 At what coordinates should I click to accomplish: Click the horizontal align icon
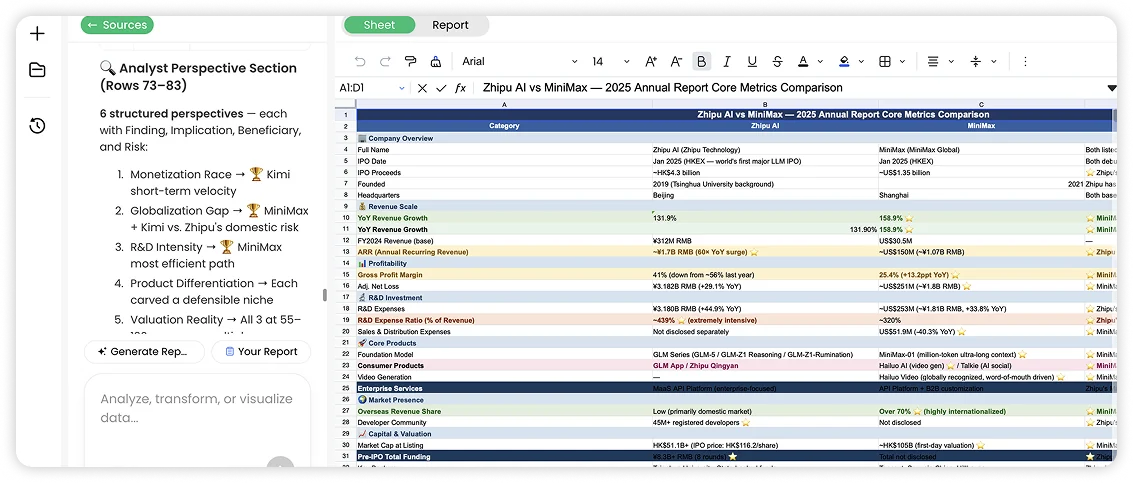pos(933,61)
